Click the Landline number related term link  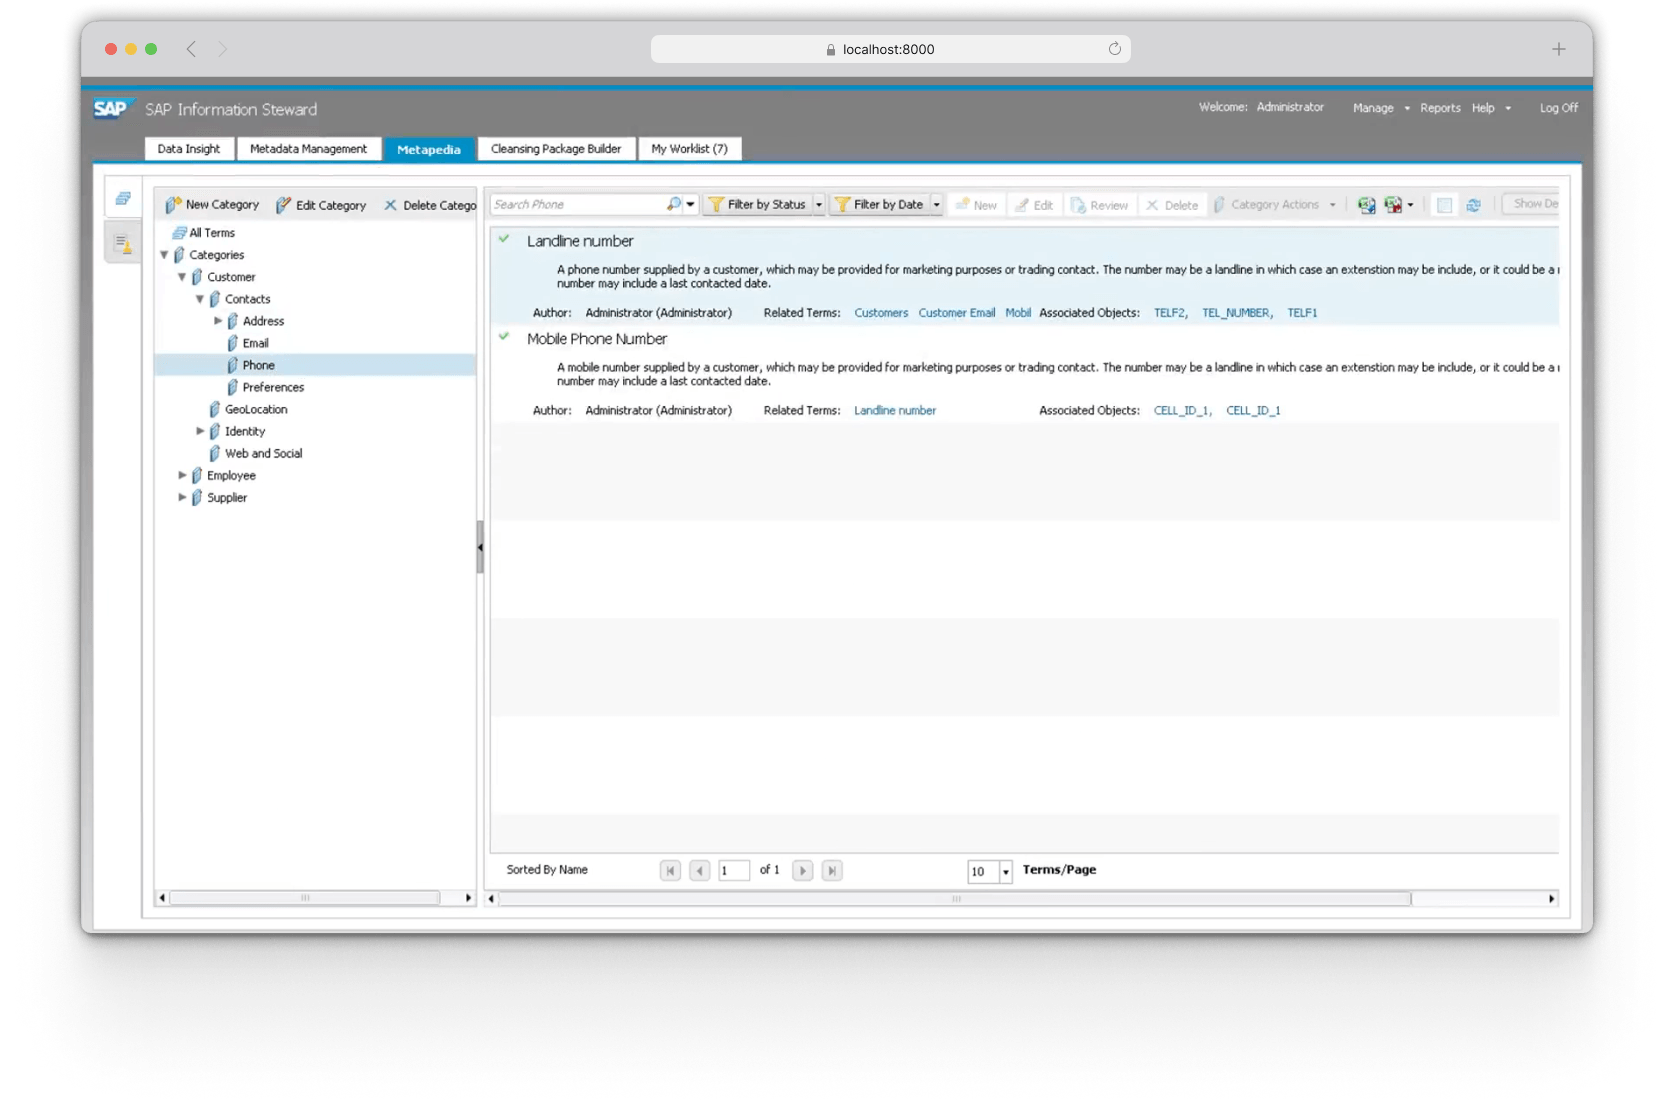click(894, 410)
